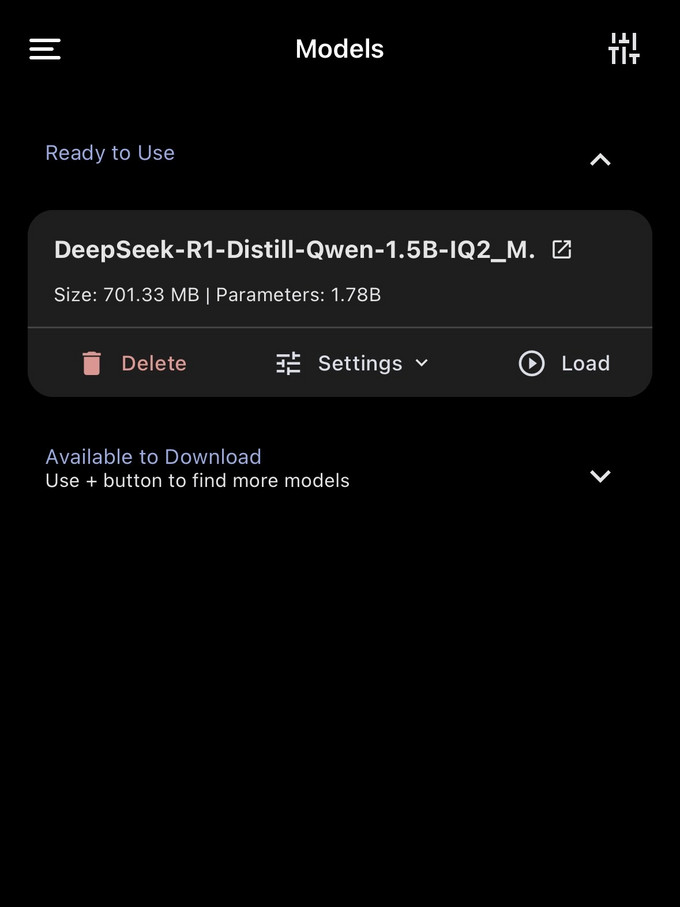This screenshot has width=680, height=907.
Task: Click the chevron next to Available to Download
Action: pyautogui.click(x=600, y=476)
